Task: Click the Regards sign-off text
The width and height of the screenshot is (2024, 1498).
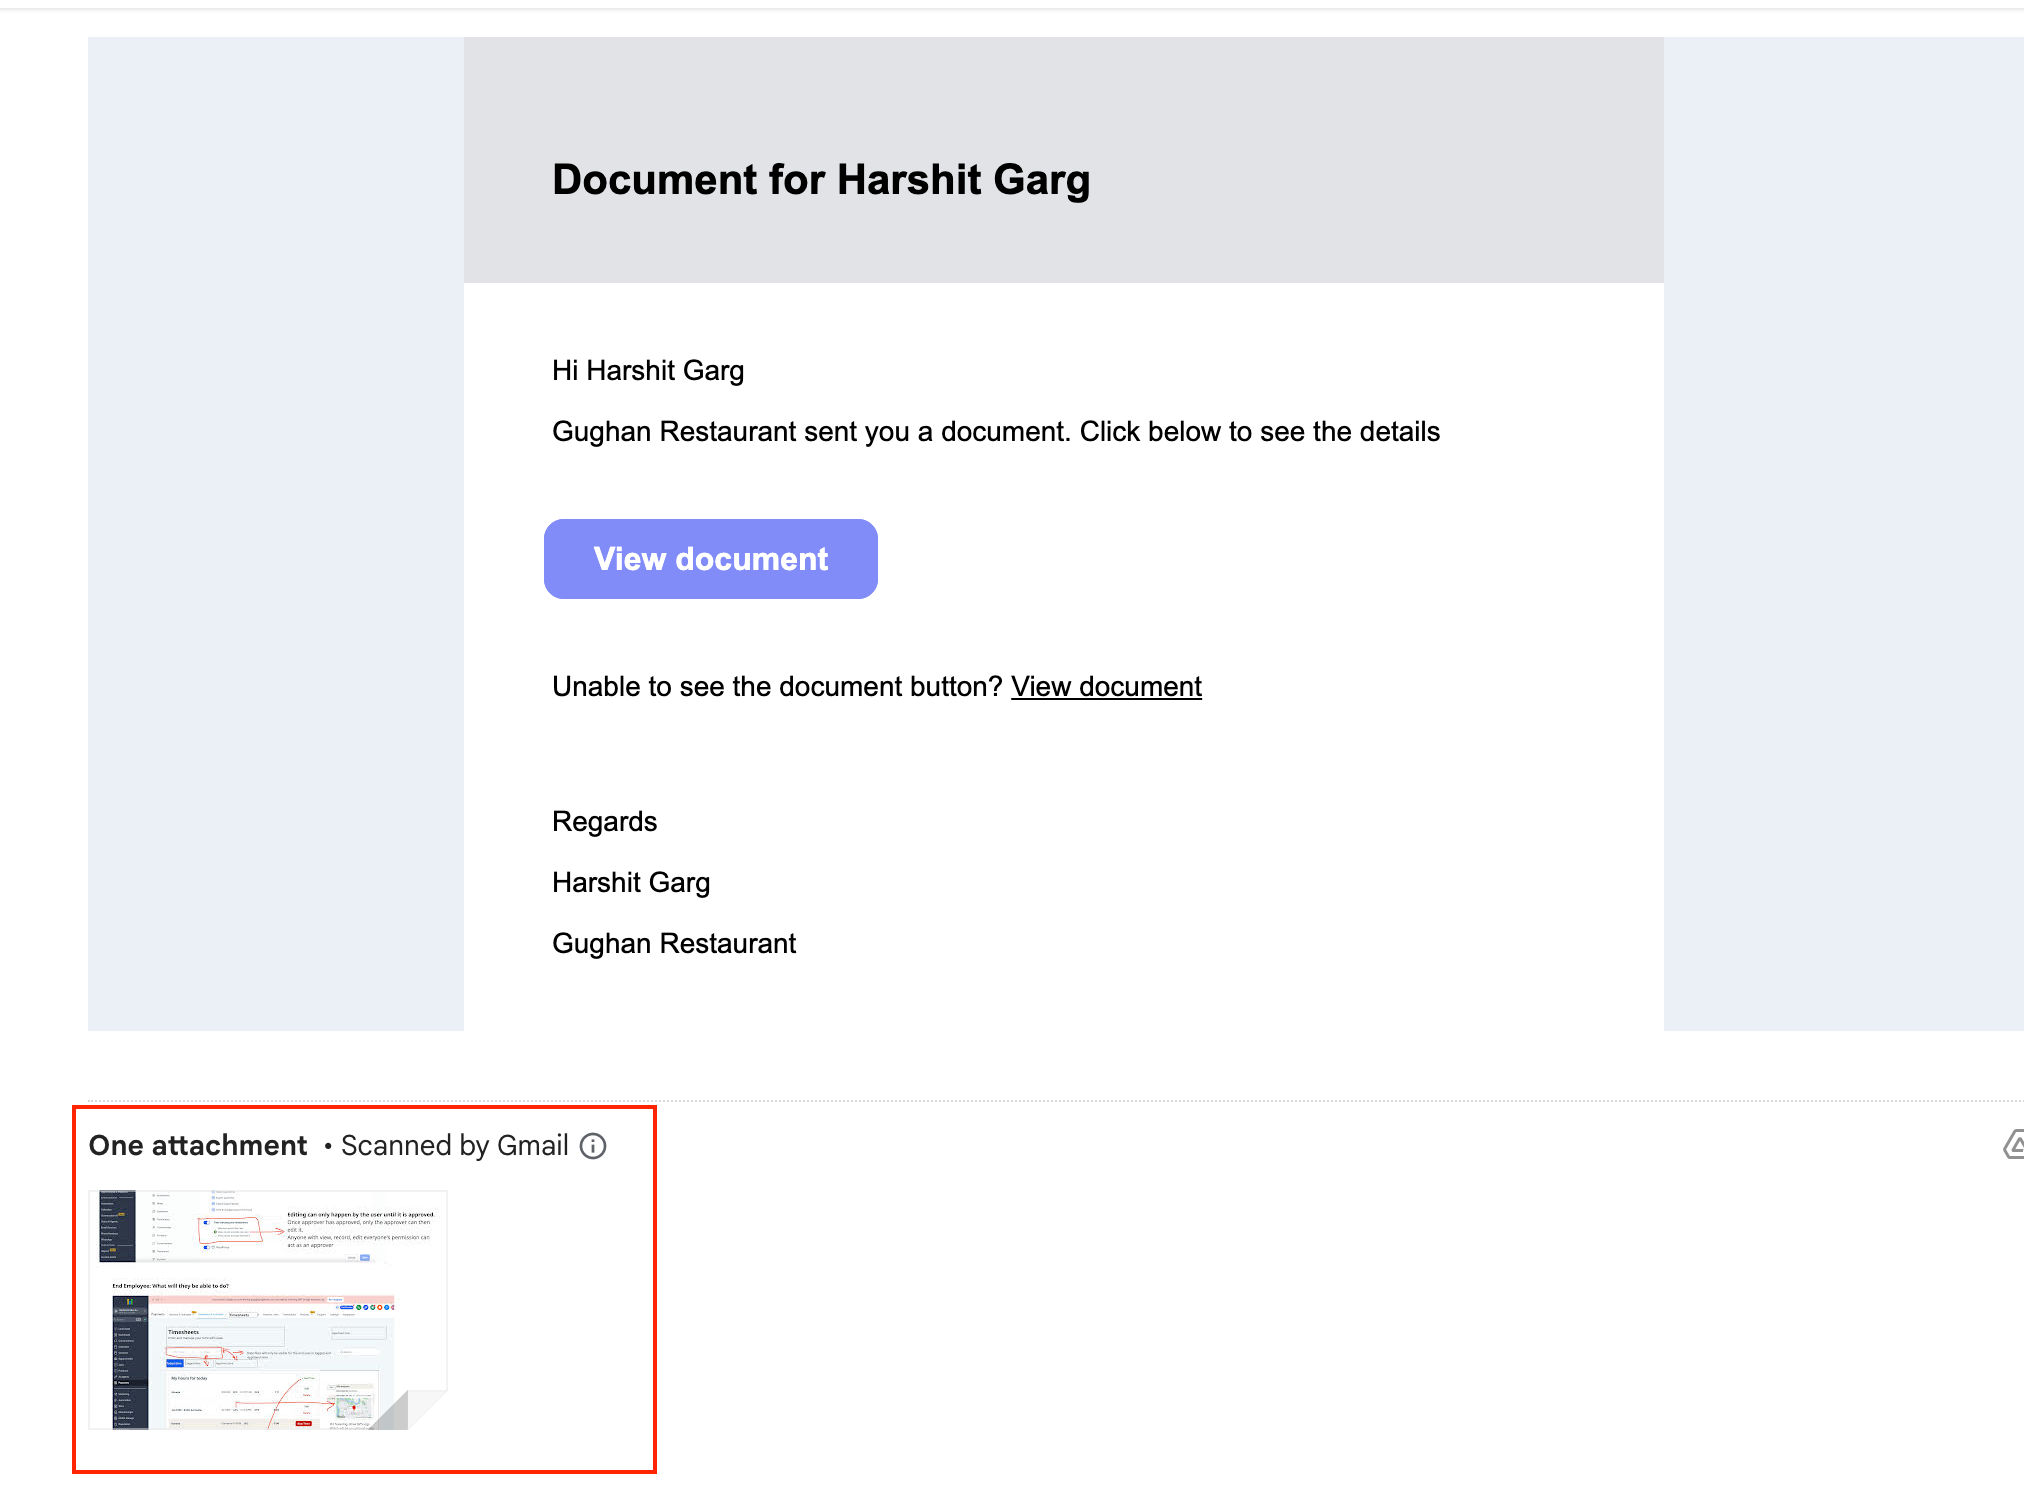Action: click(x=604, y=822)
